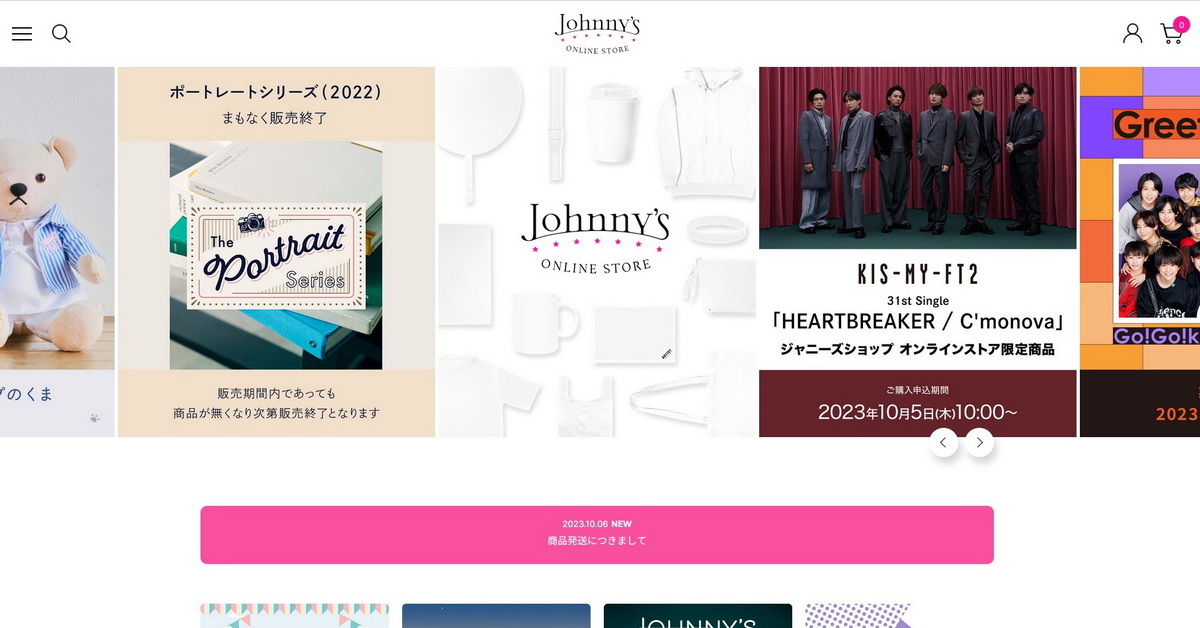The width and height of the screenshot is (1200, 628).
Task: Open the dark blue starry category tile
Action: (496, 615)
